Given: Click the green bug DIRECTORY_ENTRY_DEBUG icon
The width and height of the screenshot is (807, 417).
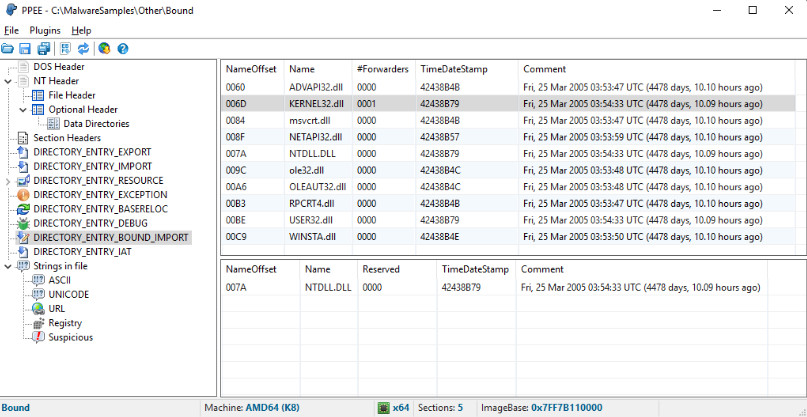Looking at the screenshot, I should point(23,224).
